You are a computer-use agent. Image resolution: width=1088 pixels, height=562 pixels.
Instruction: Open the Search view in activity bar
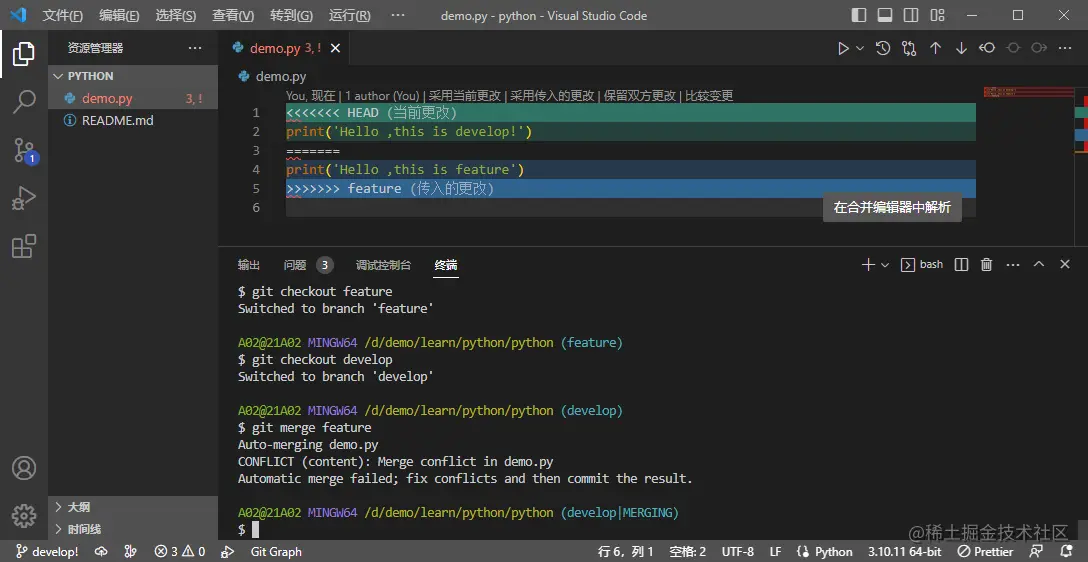point(24,101)
